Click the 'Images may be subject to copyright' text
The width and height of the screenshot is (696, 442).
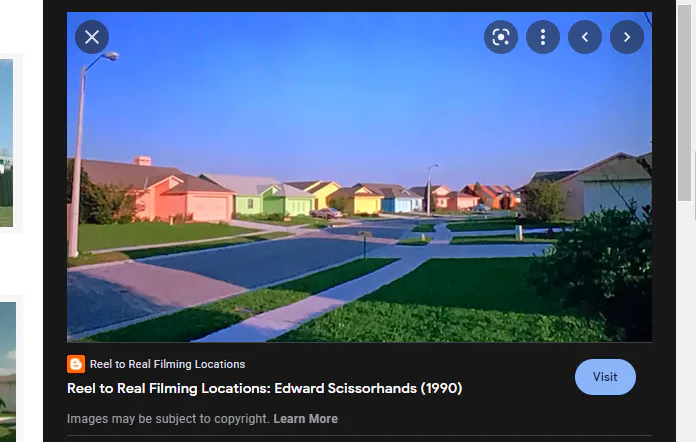tap(168, 419)
